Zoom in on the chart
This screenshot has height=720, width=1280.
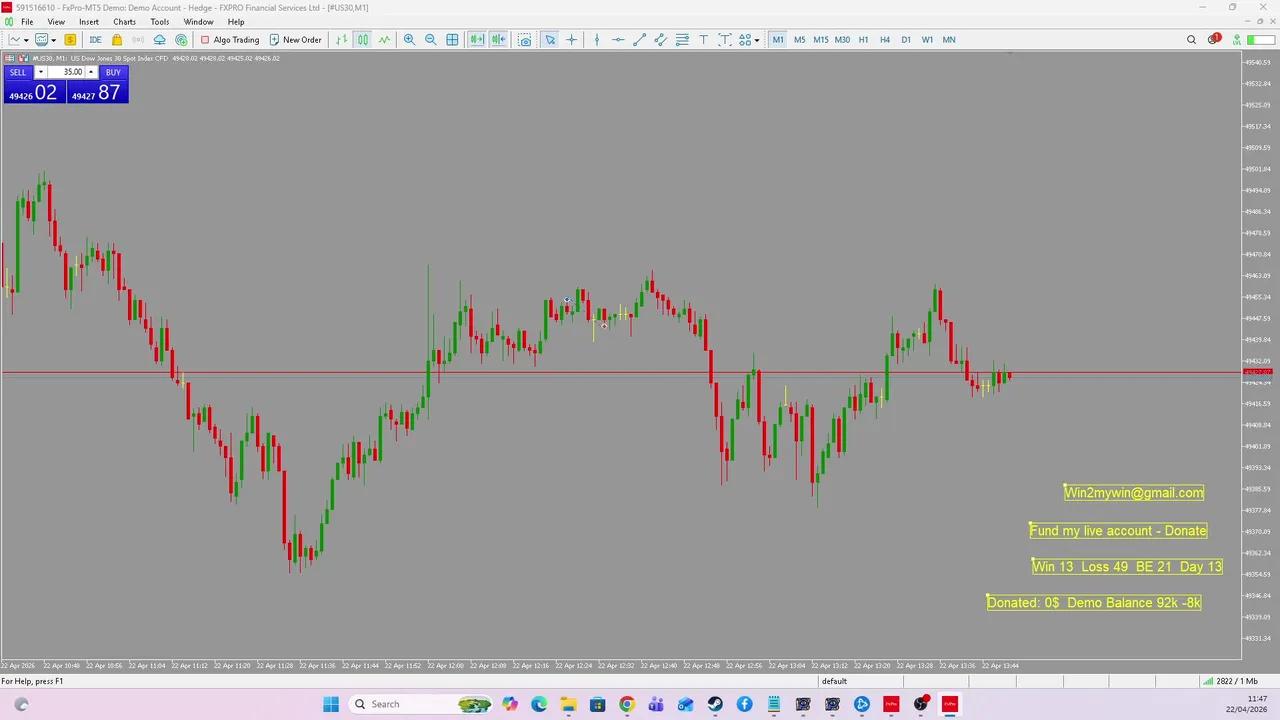(x=409, y=40)
